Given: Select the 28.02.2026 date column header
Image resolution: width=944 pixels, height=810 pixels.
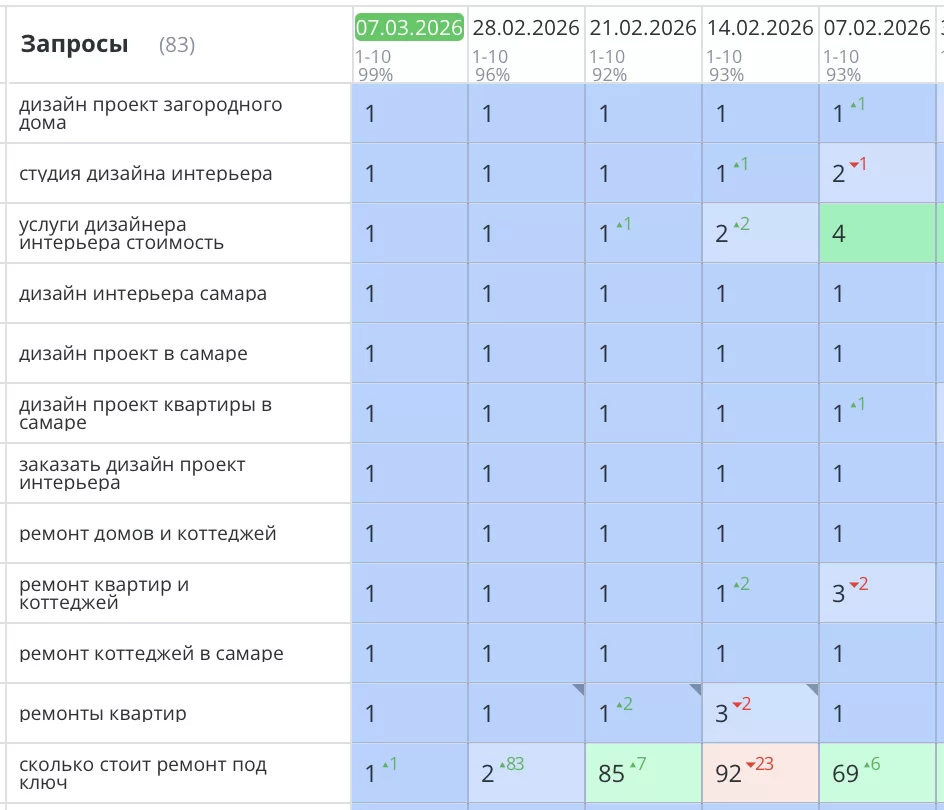Looking at the screenshot, I should 526,28.
